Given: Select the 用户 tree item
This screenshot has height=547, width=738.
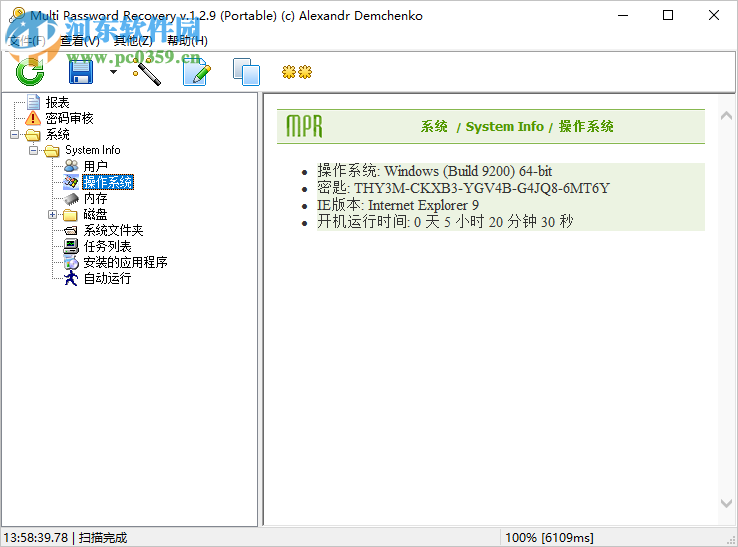Looking at the screenshot, I should 96,166.
